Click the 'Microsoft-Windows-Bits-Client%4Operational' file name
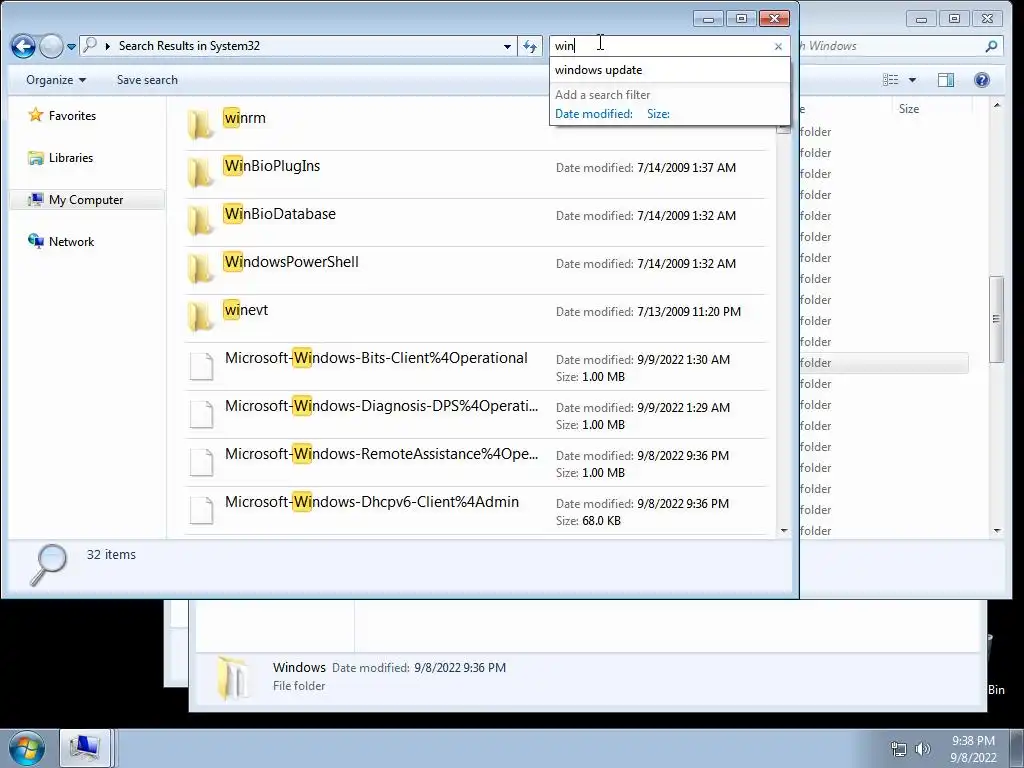The height and width of the screenshot is (768, 1024). (376, 358)
